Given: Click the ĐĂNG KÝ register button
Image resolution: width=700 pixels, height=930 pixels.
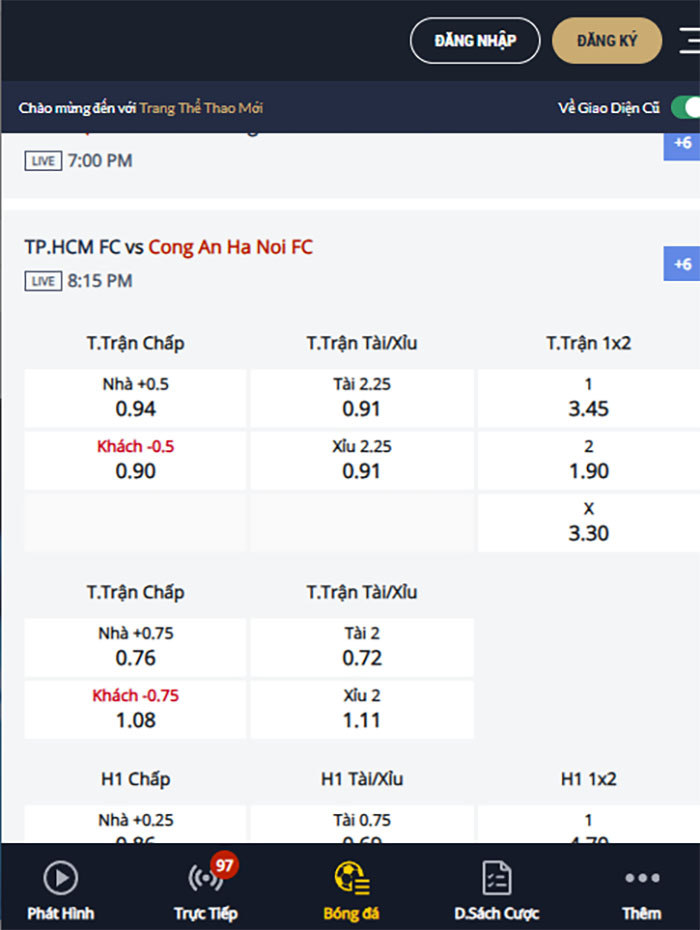Looking at the screenshot, I should [607, 41].
